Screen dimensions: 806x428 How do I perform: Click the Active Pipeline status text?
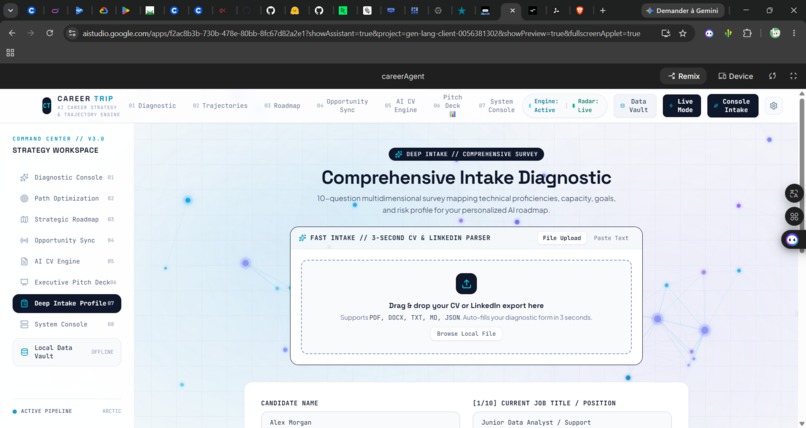(46, 411)
